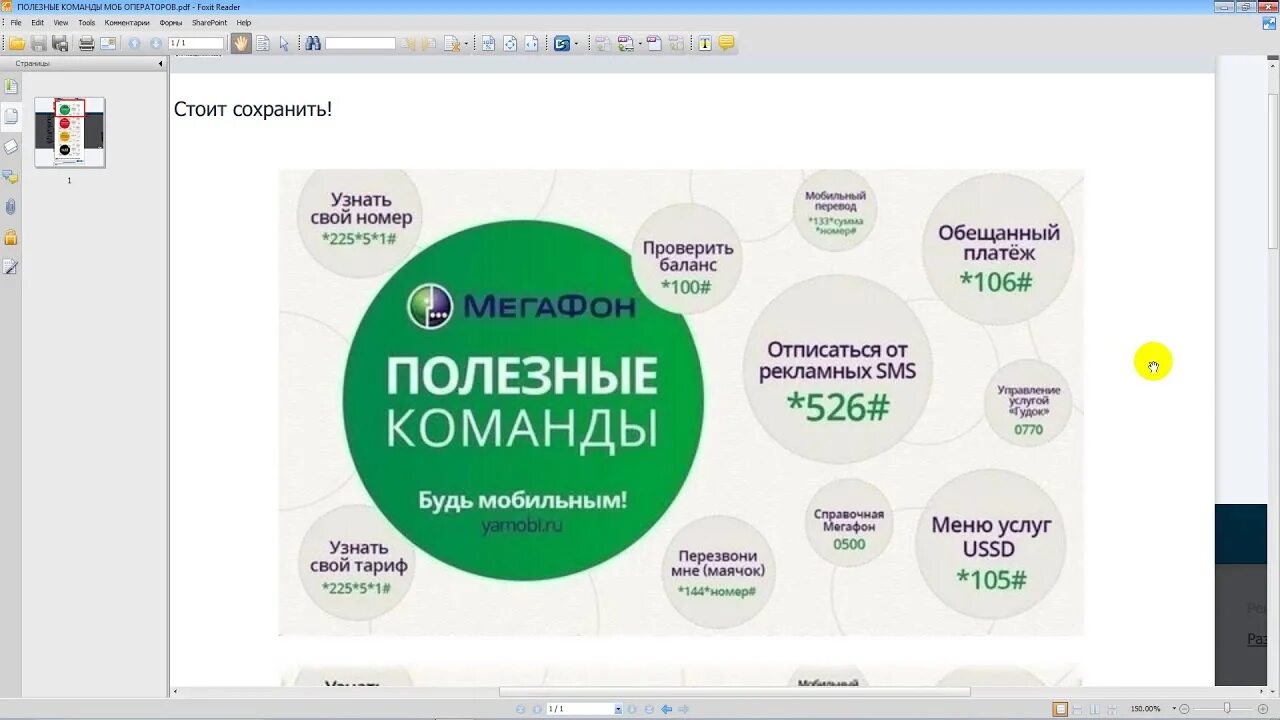Click the Email document icon
This screenshot has width=1280, height=720.
(108, 43)
